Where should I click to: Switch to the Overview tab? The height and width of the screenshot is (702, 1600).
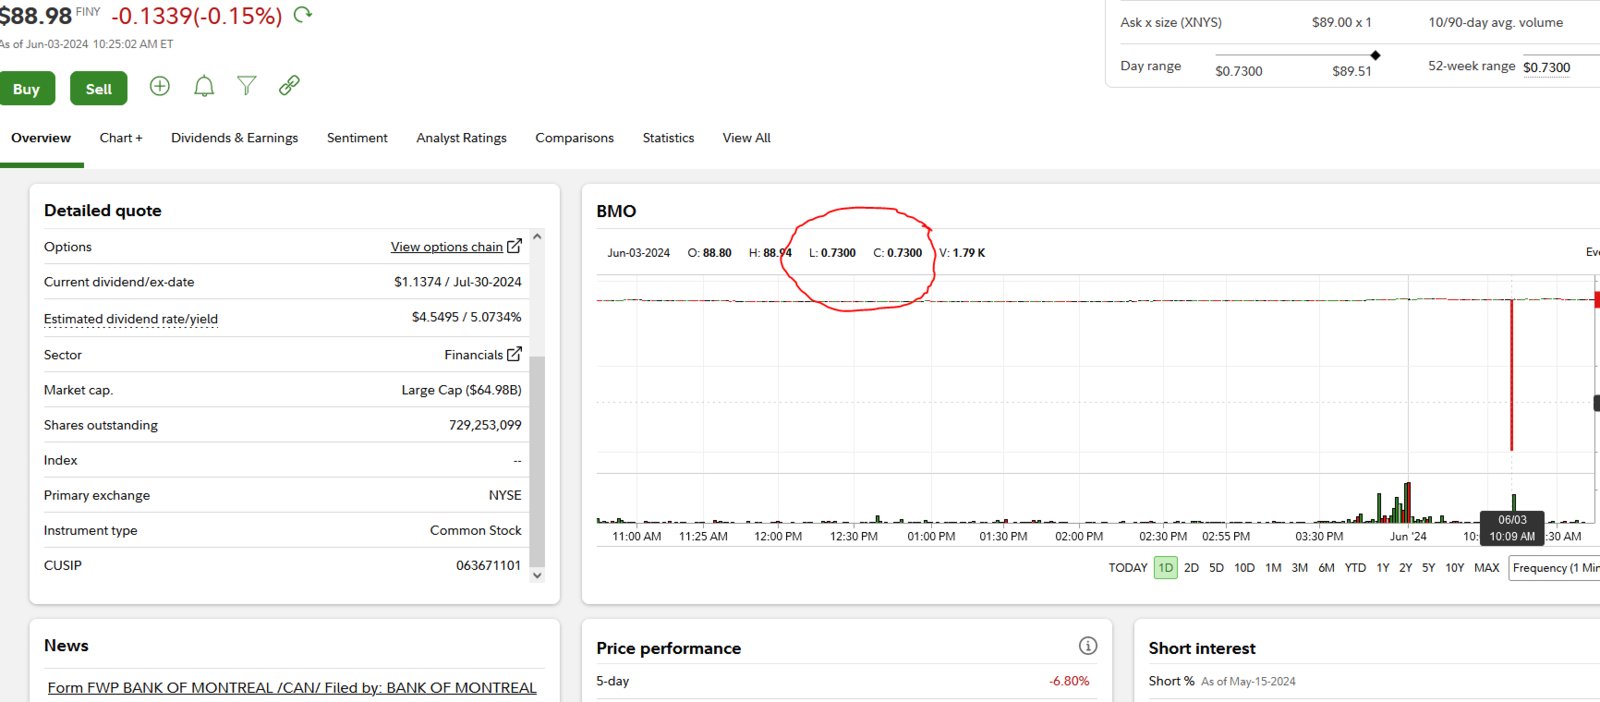point(41,138)
